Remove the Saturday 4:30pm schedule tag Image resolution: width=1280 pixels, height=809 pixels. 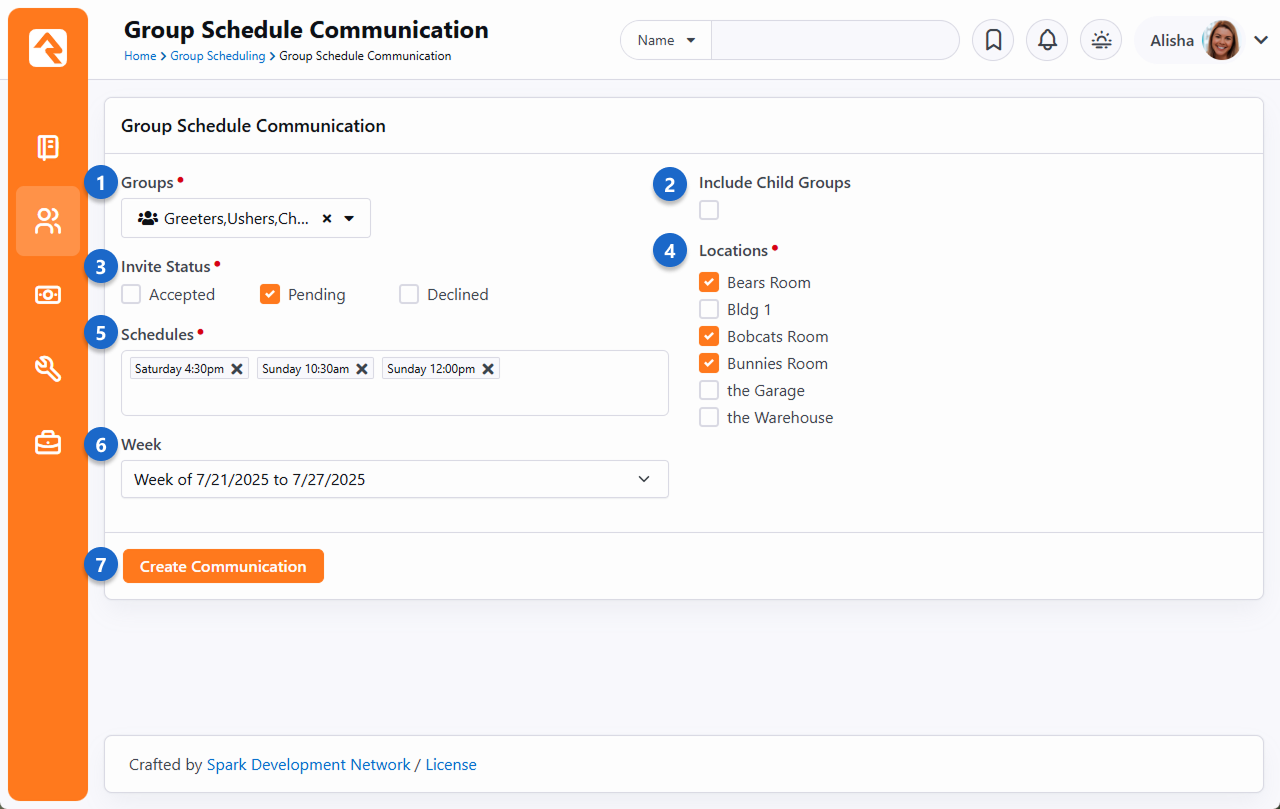[237, 369]
